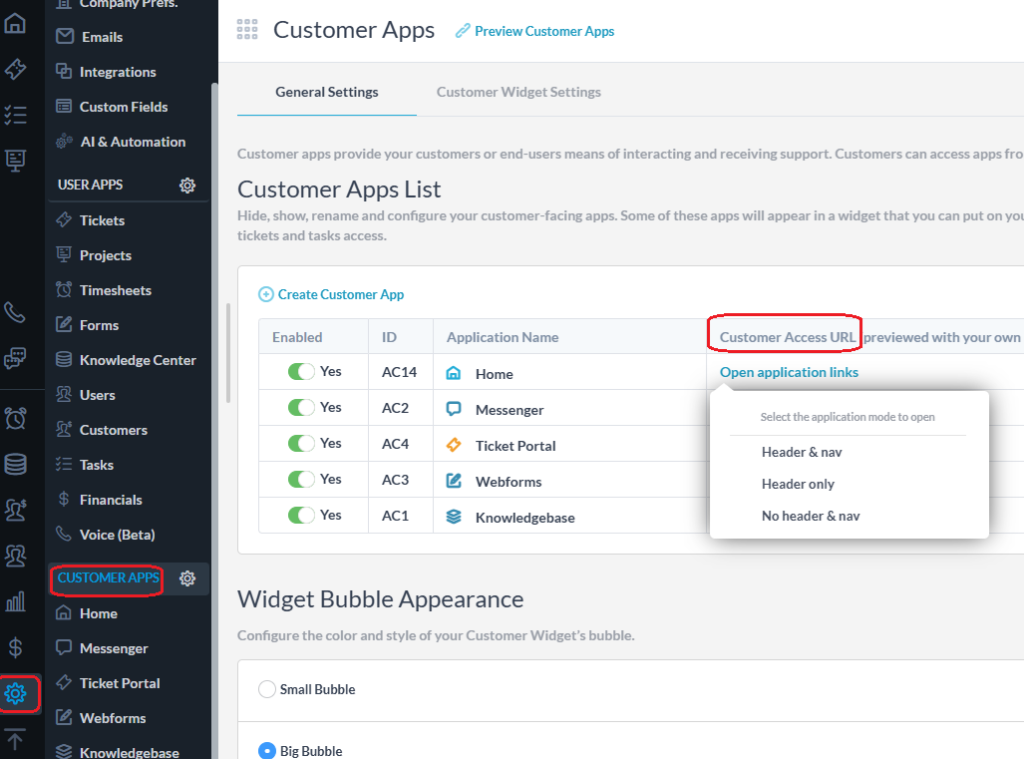
Task: Disable the Messenger app toggle
Action: point(301,408)
